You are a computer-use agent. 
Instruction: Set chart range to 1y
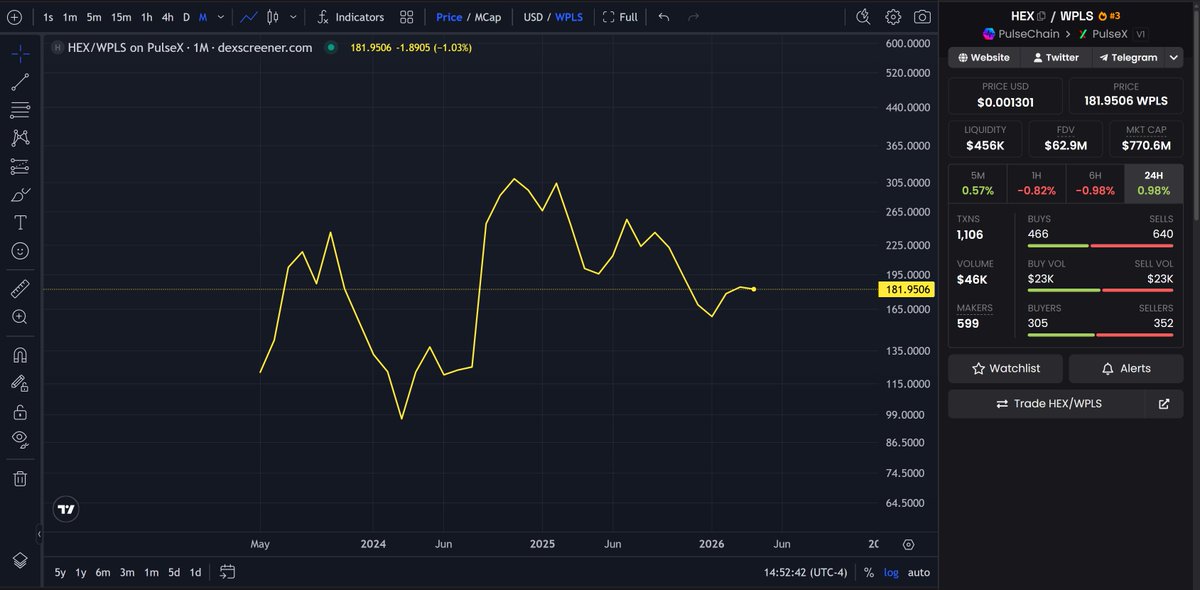(81, 572)
